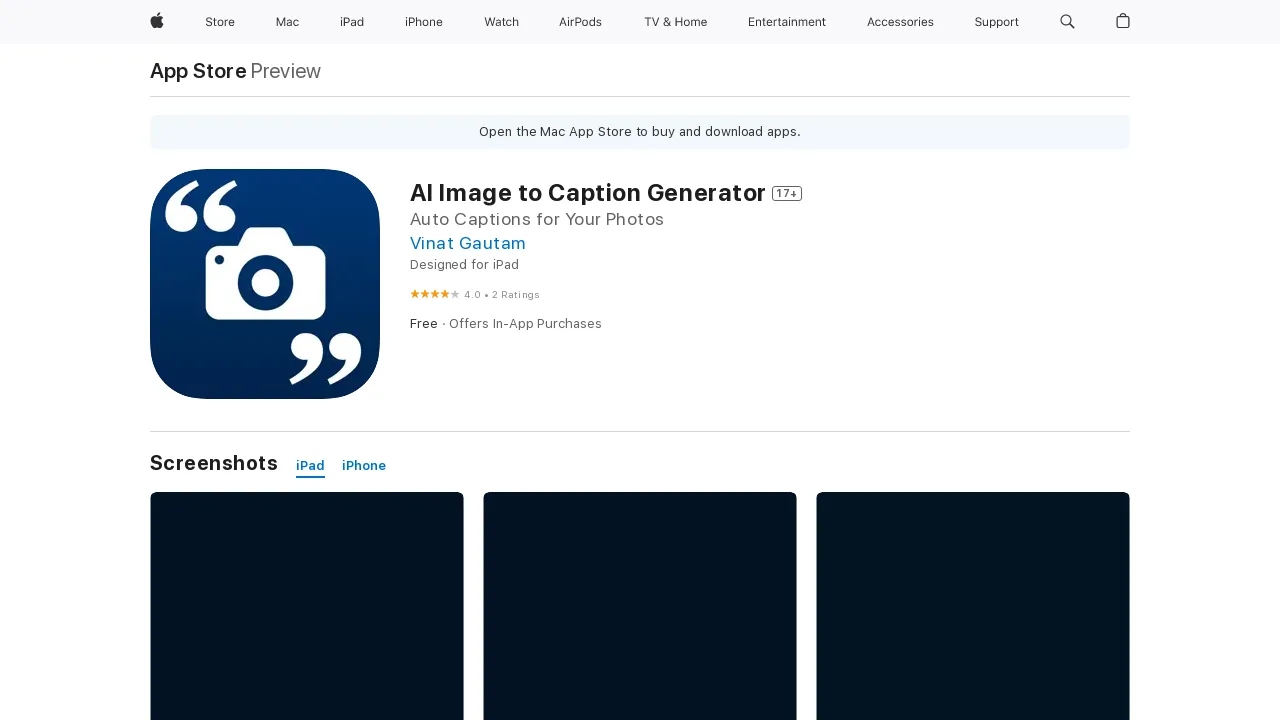Open the Support page
Image resolution: width=1280 pixels, height=720 pixels.
point(996,22)
